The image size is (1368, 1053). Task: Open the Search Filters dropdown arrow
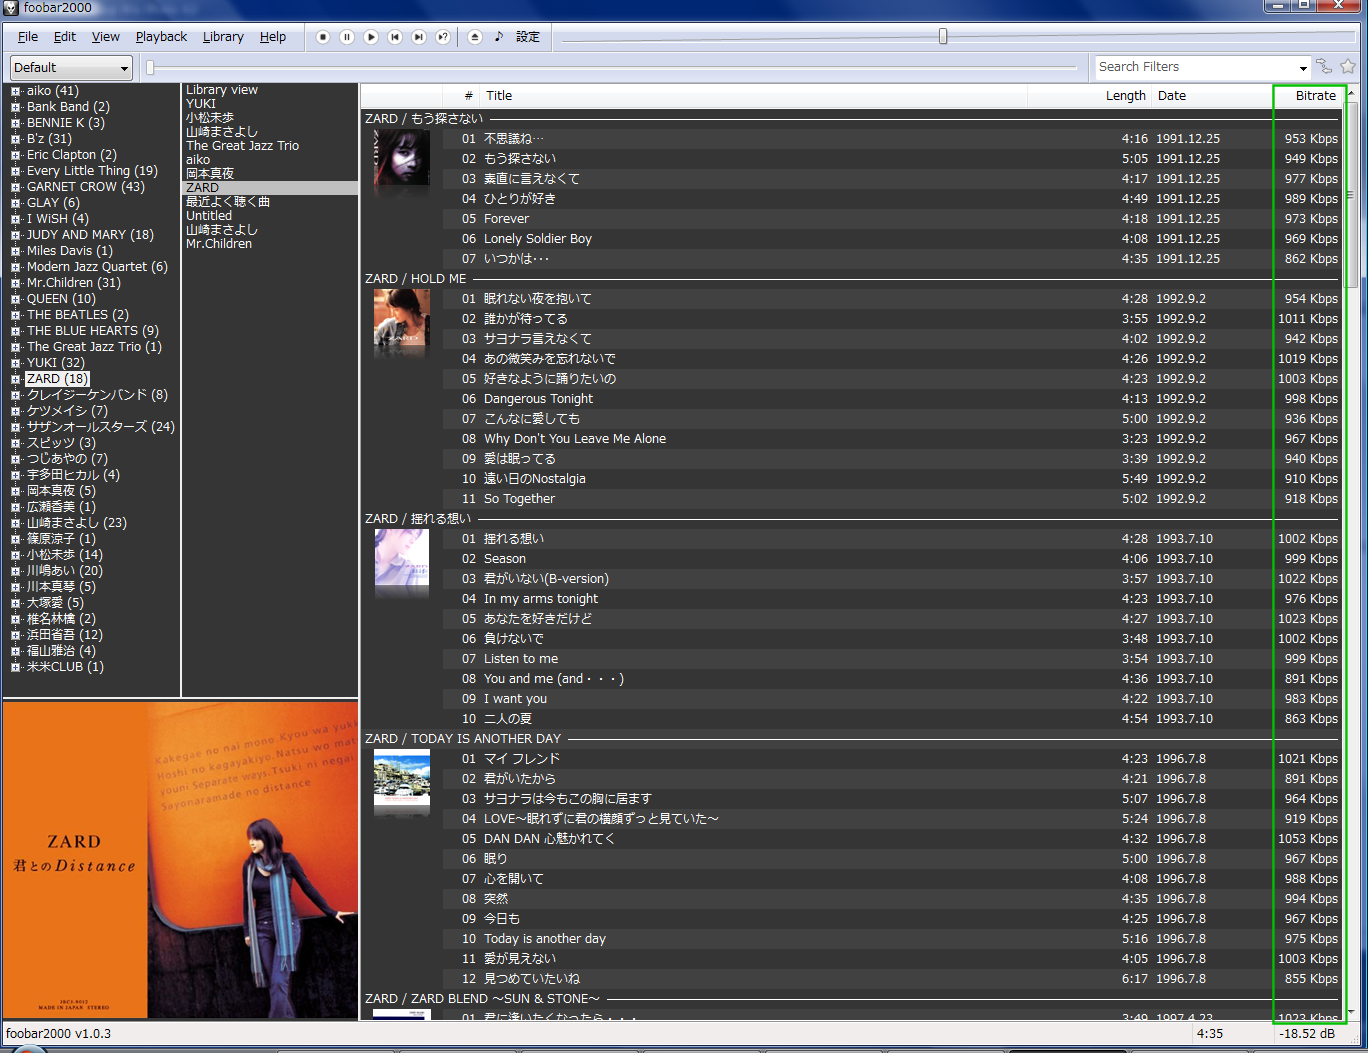1303,68
